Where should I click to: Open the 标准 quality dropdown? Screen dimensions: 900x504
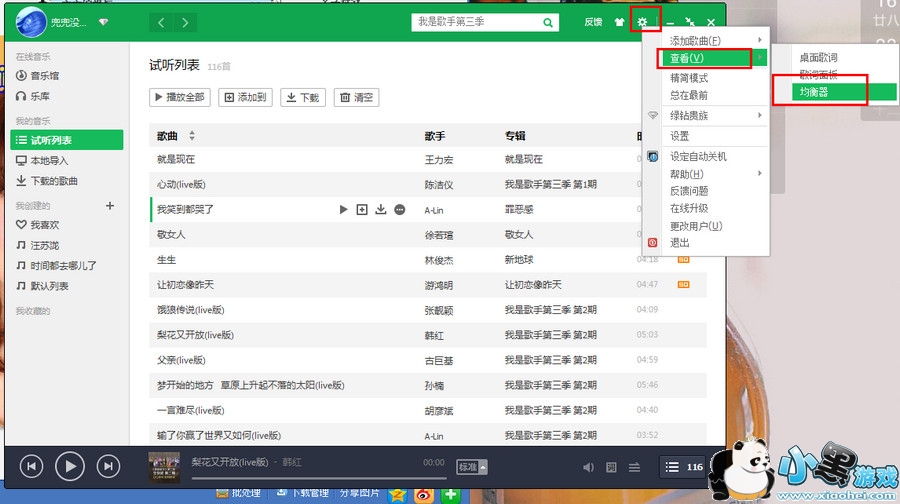pyautogui.click(x=471, y=466)
